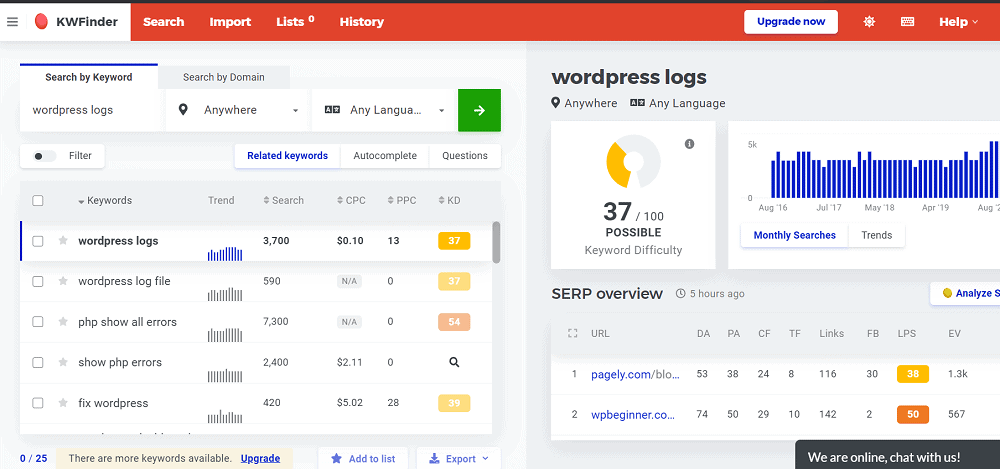Show the Trends chart tab
The height and width of the screenshot is (469, 1000).
(x=877, y=235)
